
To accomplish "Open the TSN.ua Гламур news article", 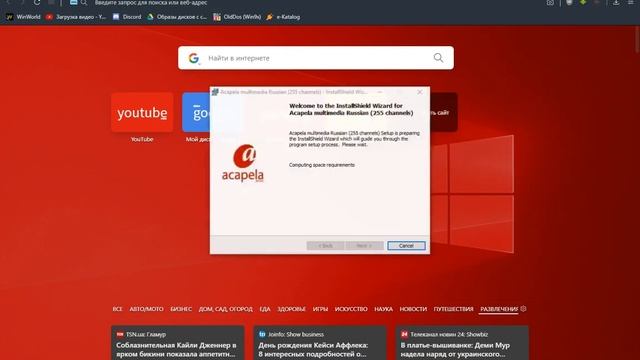I will [x=178, y=343].
